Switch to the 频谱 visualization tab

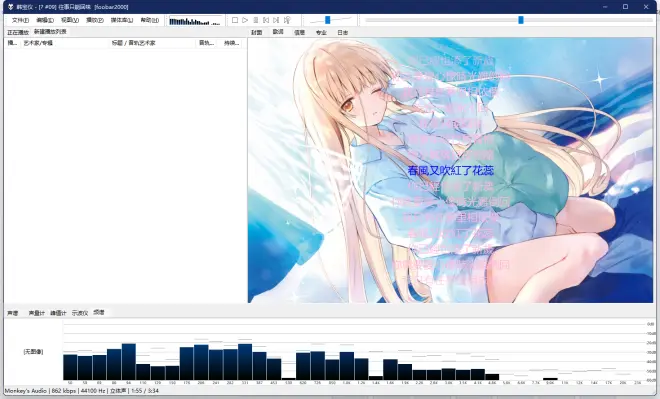click(x=98, y=312)
